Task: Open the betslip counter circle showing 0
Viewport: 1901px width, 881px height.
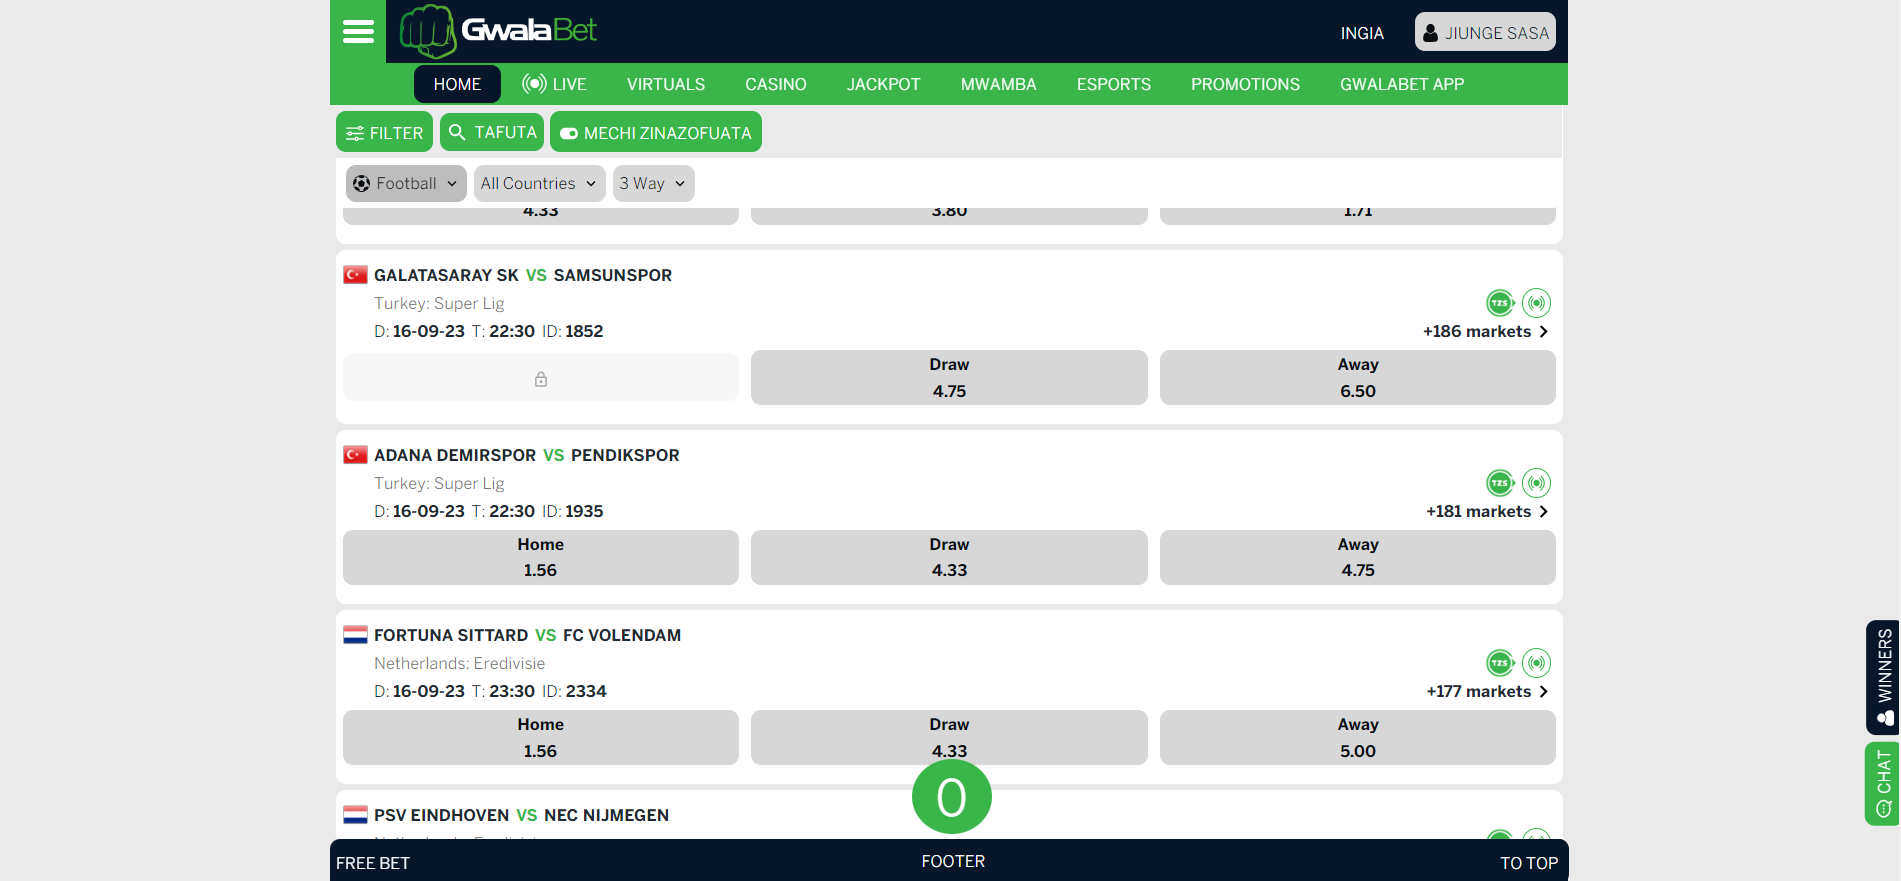Action: (x=952, y=797)
